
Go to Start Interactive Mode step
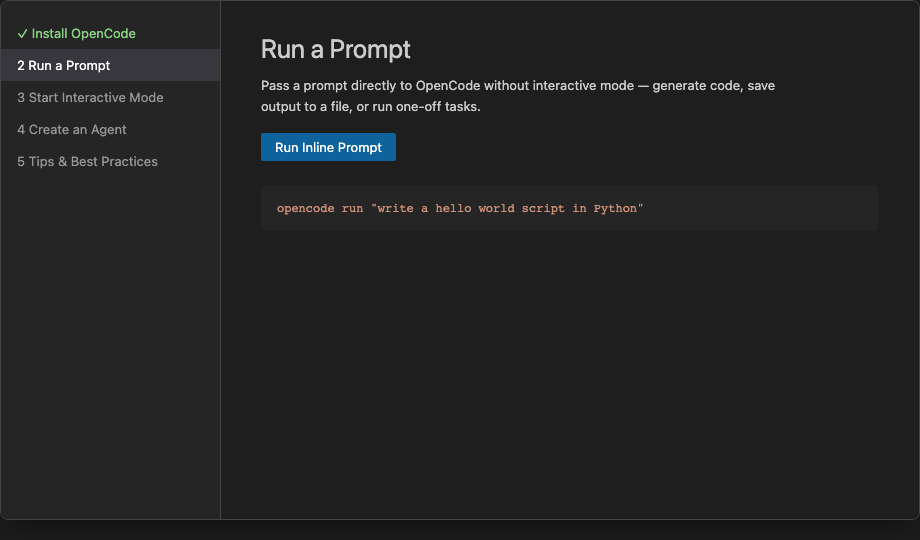[110, 97]
